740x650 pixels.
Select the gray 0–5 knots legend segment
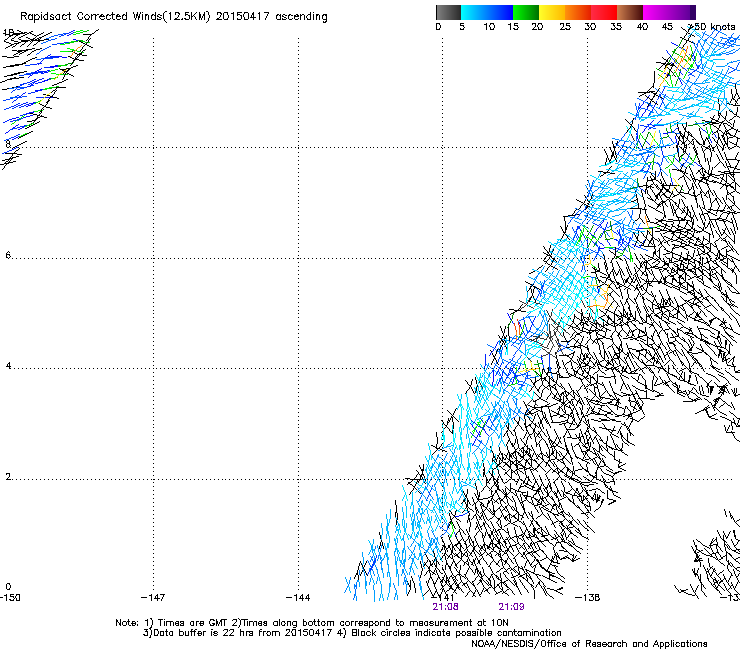pyautogui.click(x=449, y=12)
